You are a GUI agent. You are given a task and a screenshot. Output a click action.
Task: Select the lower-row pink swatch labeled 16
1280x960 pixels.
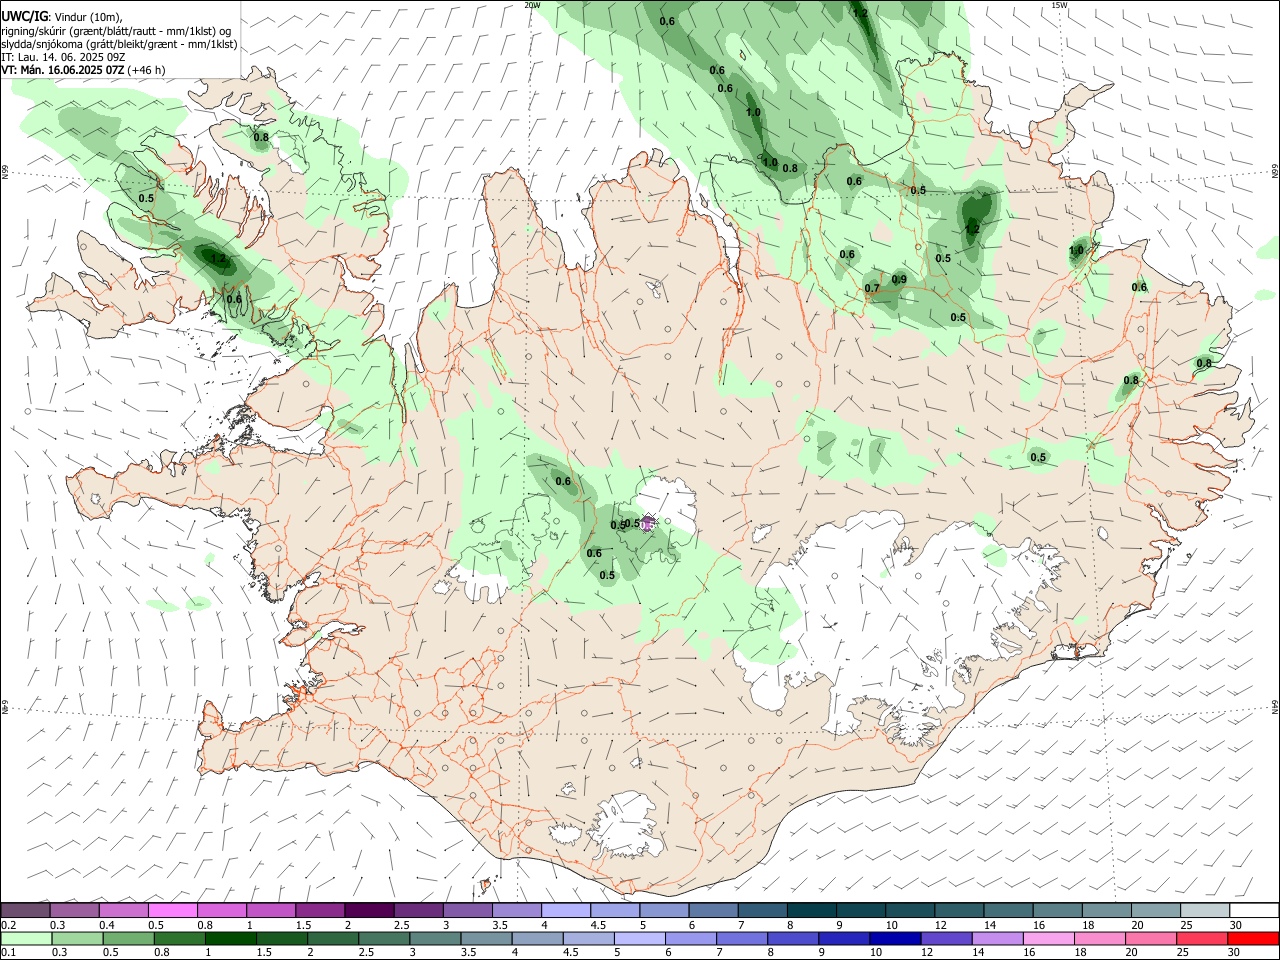point(1048,938)
